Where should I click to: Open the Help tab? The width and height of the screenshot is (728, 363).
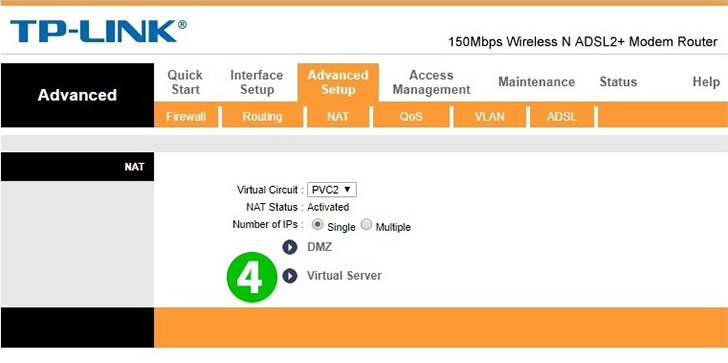click(706, 82)
